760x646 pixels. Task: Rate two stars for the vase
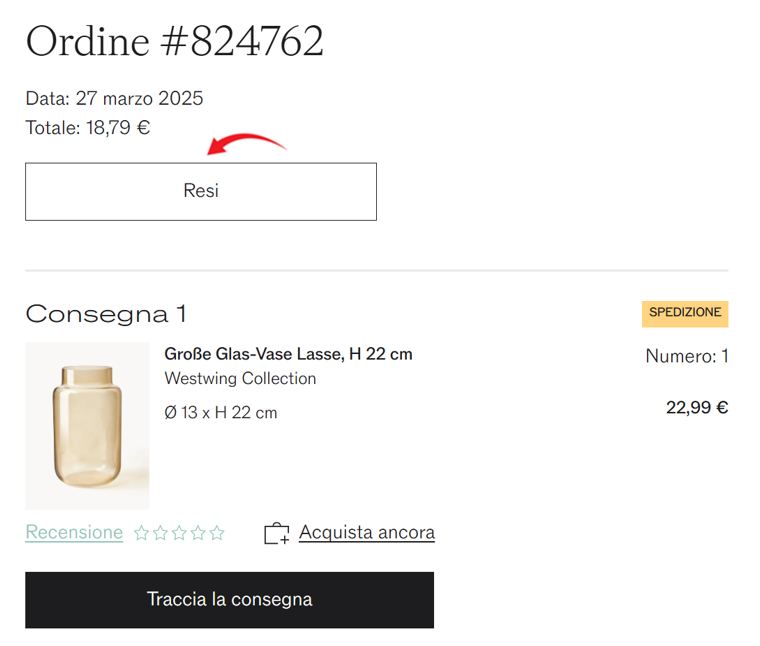[160, 534]
